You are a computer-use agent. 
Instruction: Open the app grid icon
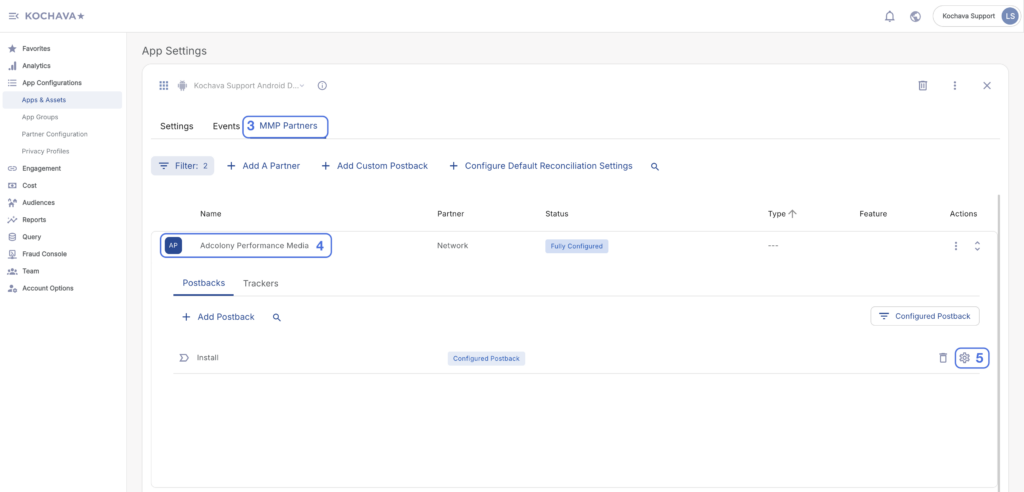(164, 86)
